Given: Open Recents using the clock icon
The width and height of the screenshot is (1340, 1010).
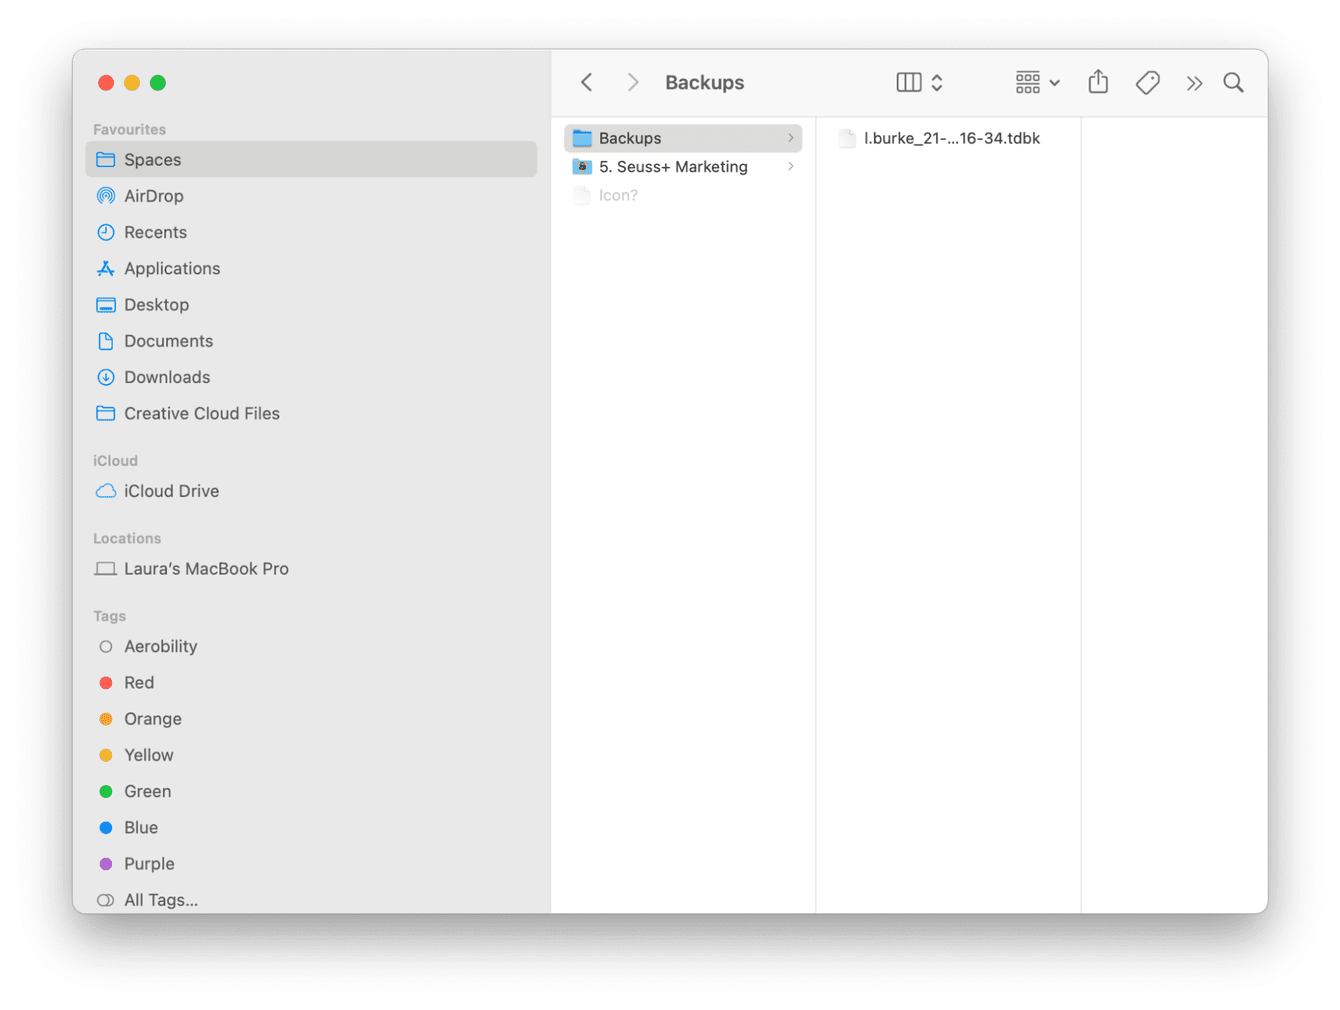Looking at the screenshot, I should [x=156, y=232].
